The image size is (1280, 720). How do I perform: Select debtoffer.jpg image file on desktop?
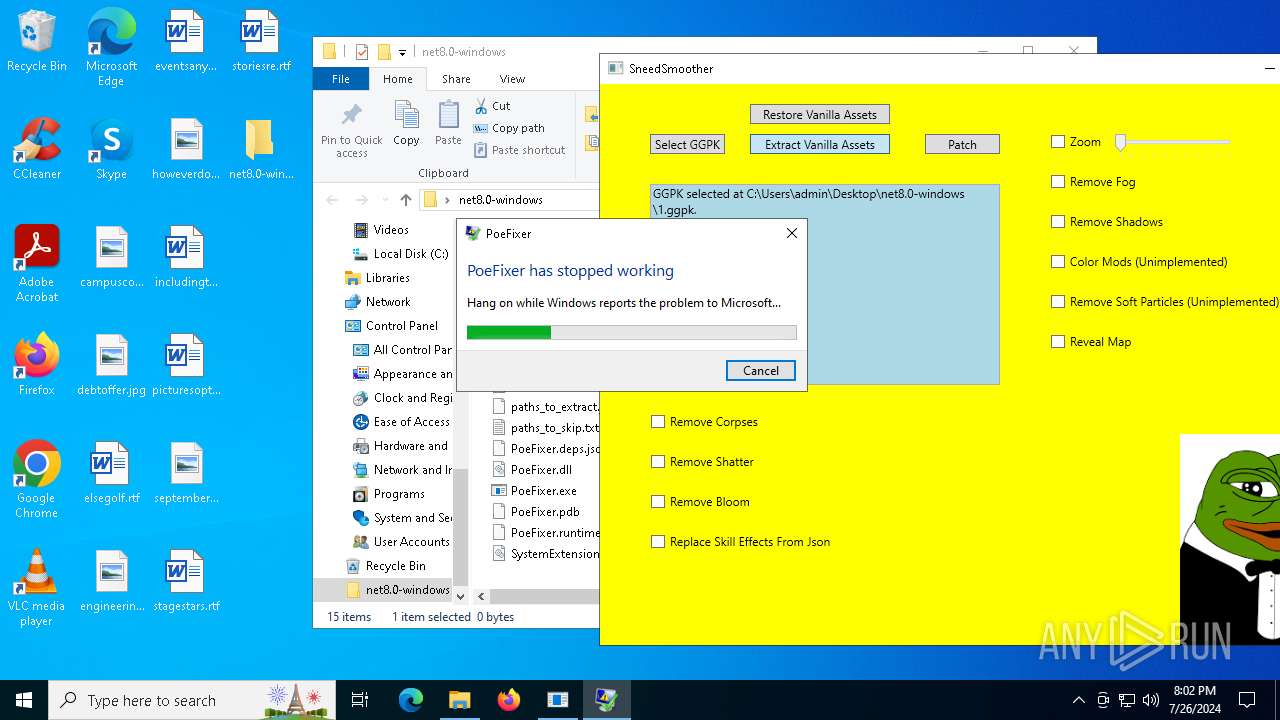pyautogui.click(x=111, y=365)
